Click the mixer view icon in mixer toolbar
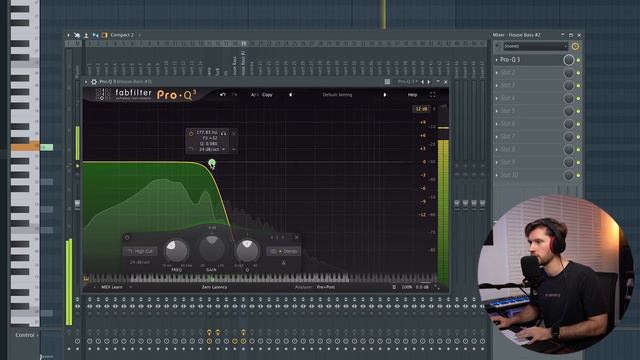This screenshot has width=640, height=360. coord(96,35)
